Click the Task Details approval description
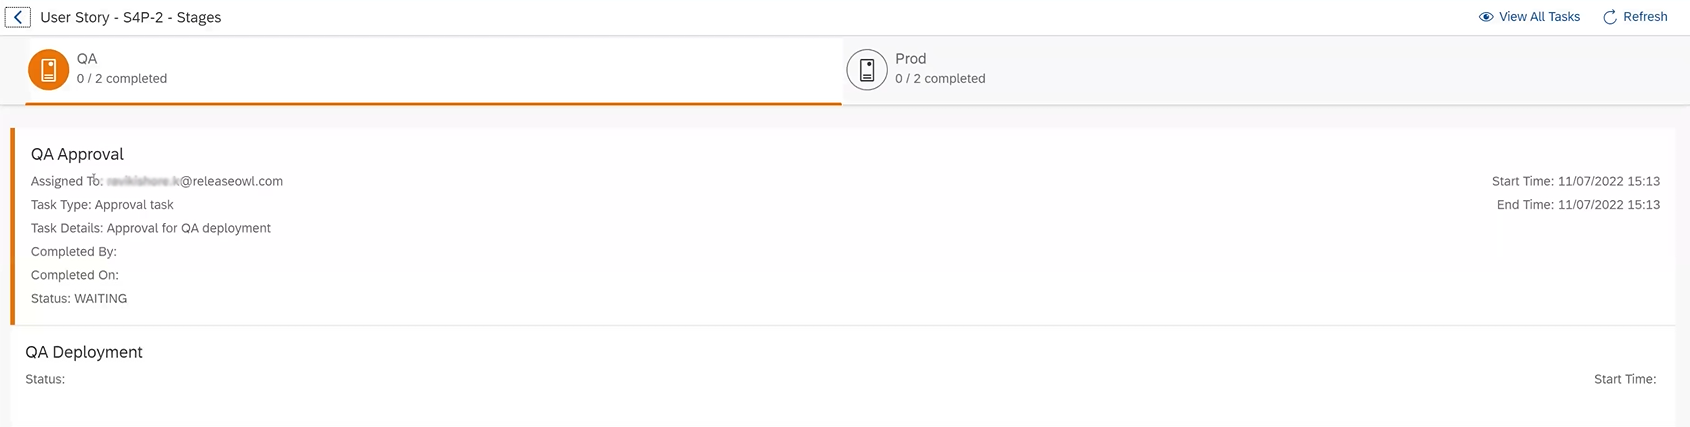Image resolution: width=1690 pixels, height=427 pixels. click(151, 228)
